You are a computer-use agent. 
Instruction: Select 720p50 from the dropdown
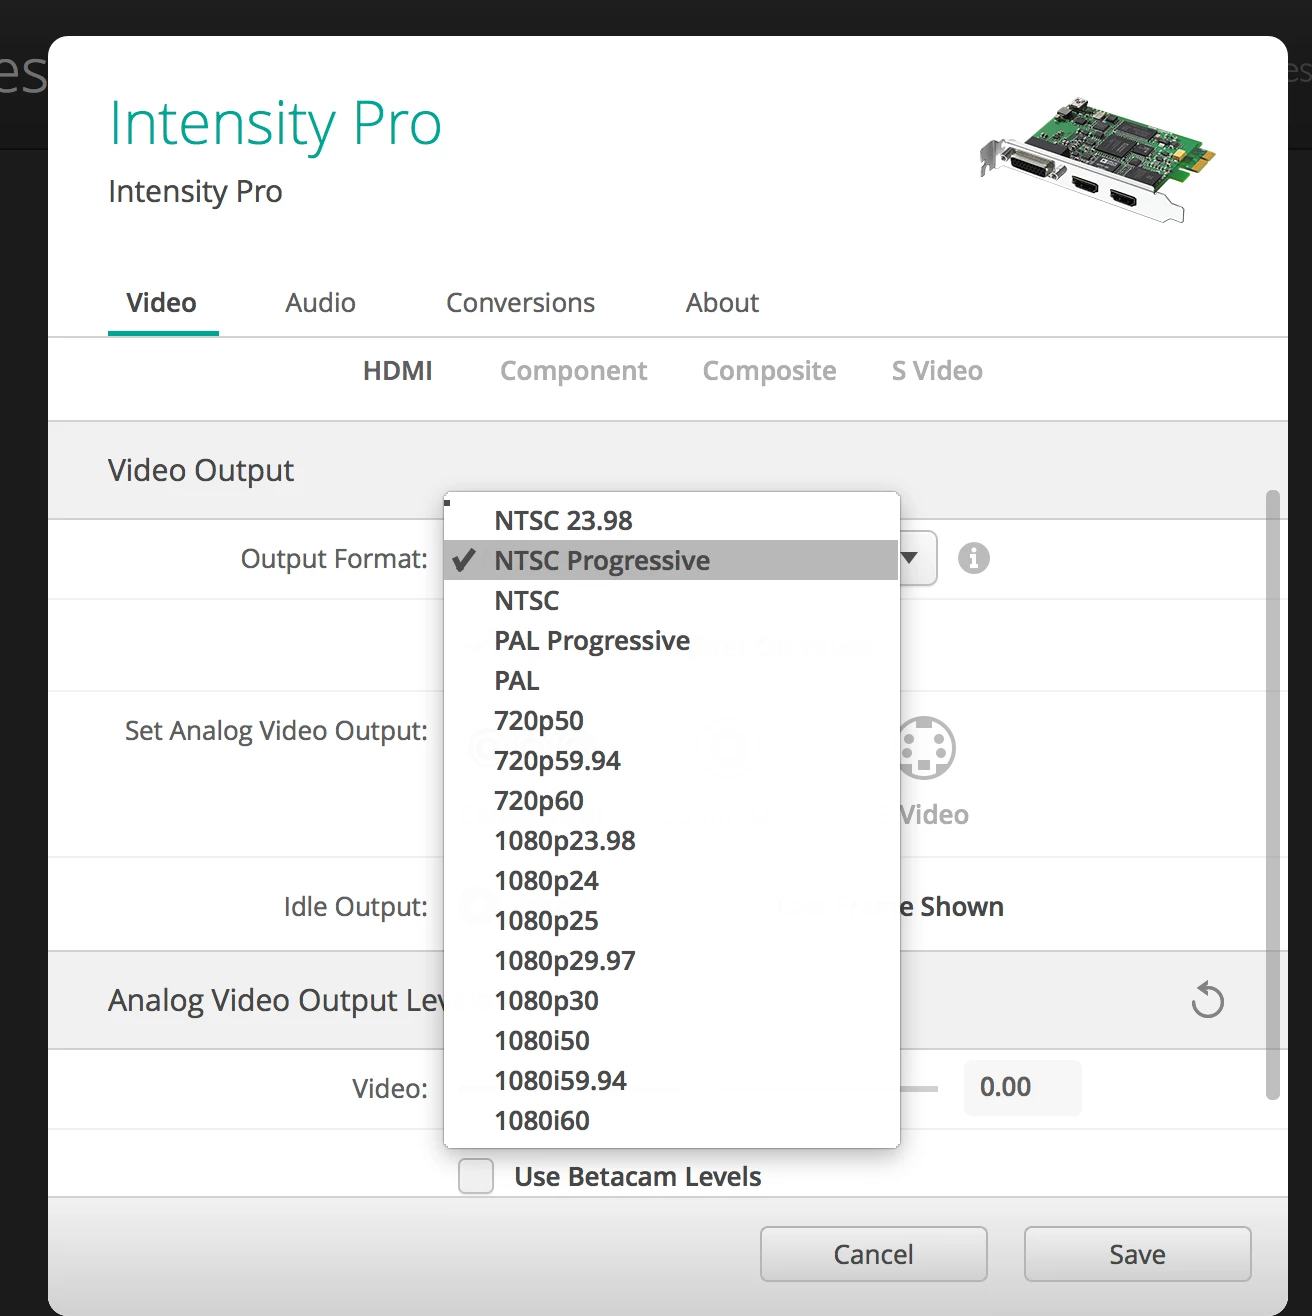[x=671, y=720]
